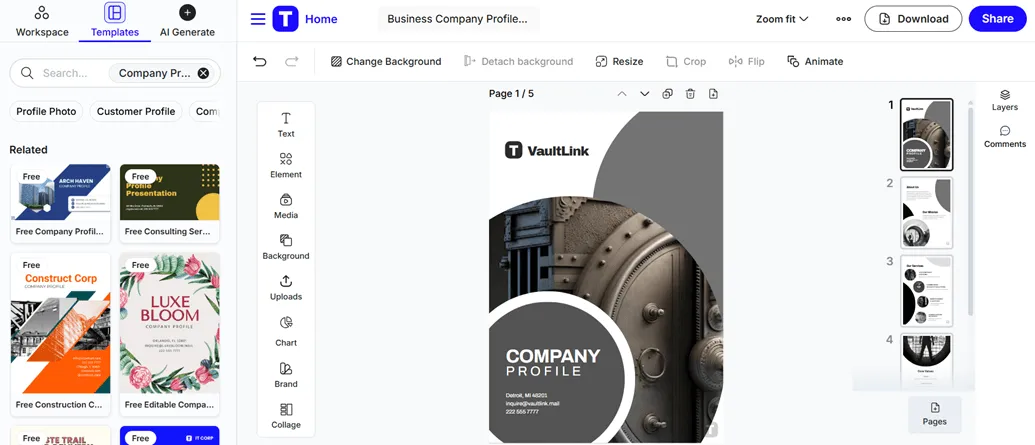Click the Download button
The image size is (1035, 445).
pyautogui.click(x=913, y=19)
